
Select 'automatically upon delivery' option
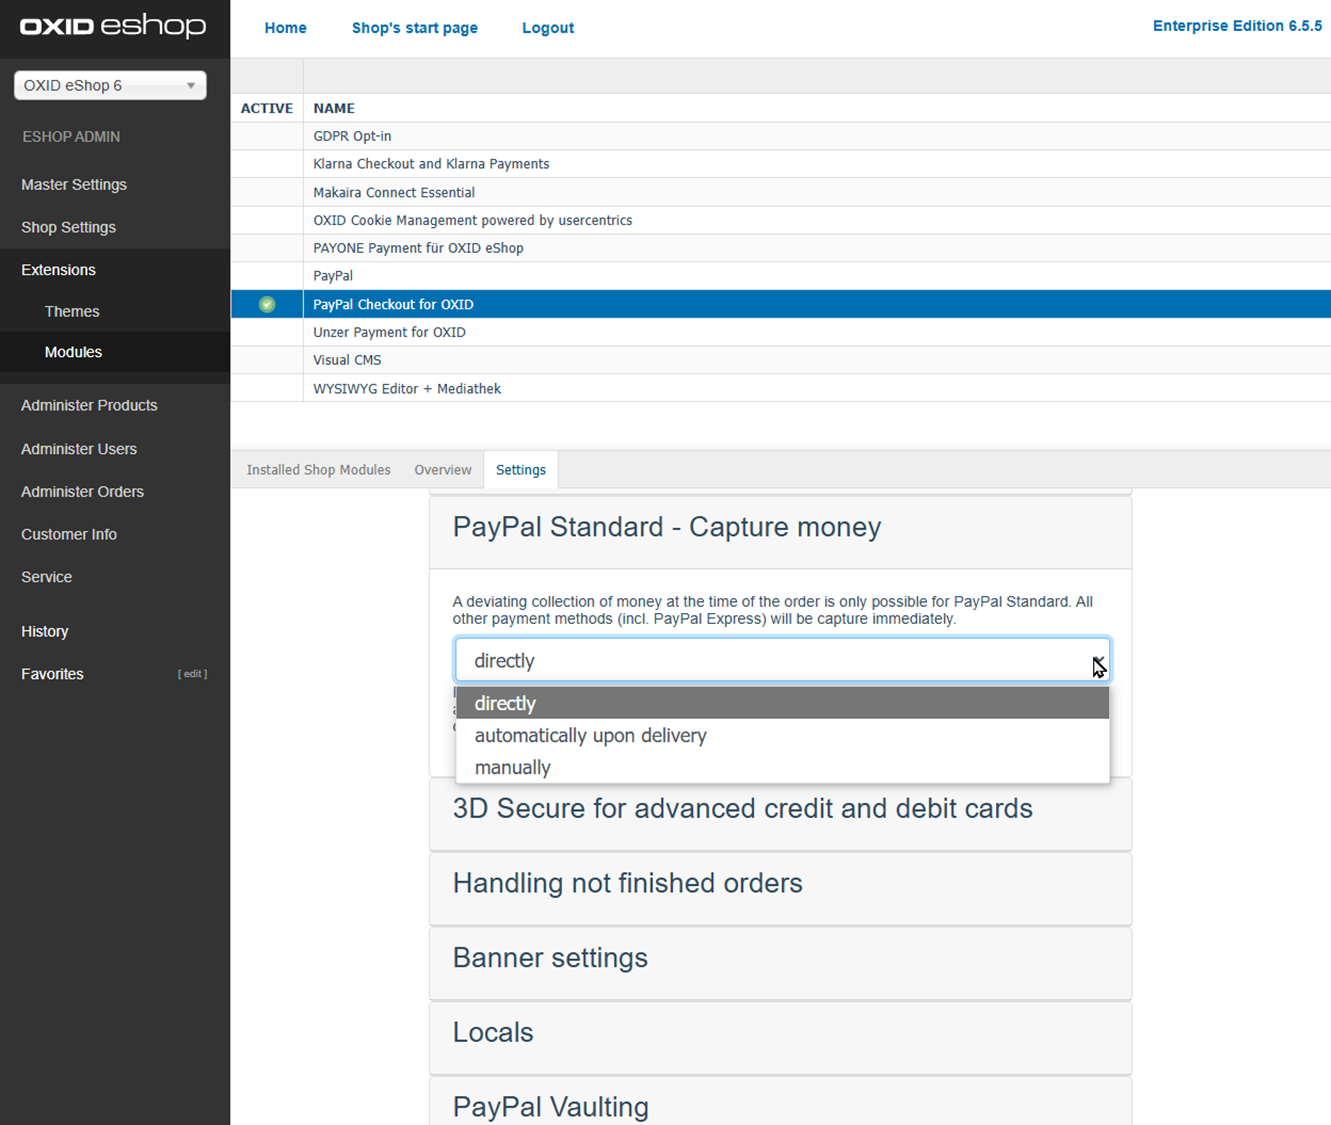point(590,735)
